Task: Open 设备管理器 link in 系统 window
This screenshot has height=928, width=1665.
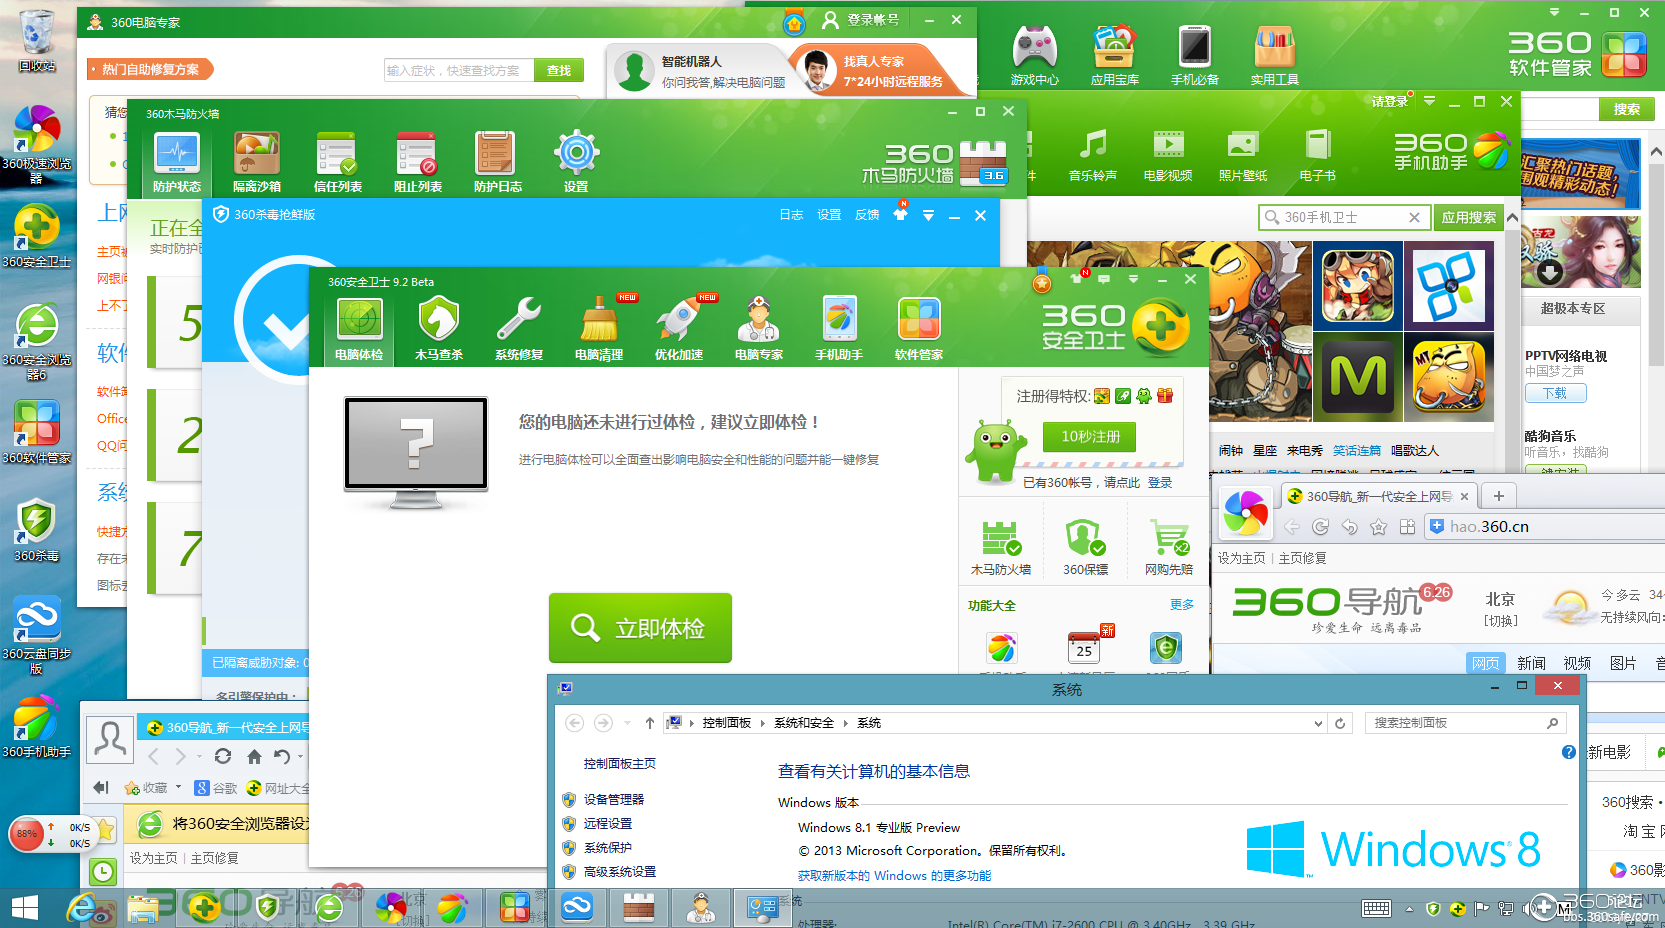Action: click(x=614, y=800)
